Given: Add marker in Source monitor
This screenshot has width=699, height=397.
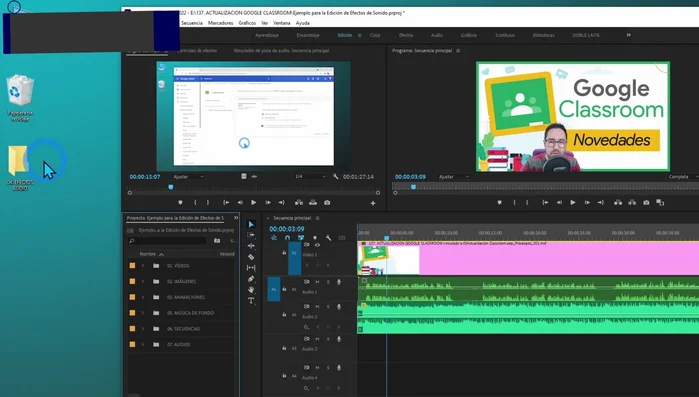Looking at the screenshot, I should coord(180,202).
